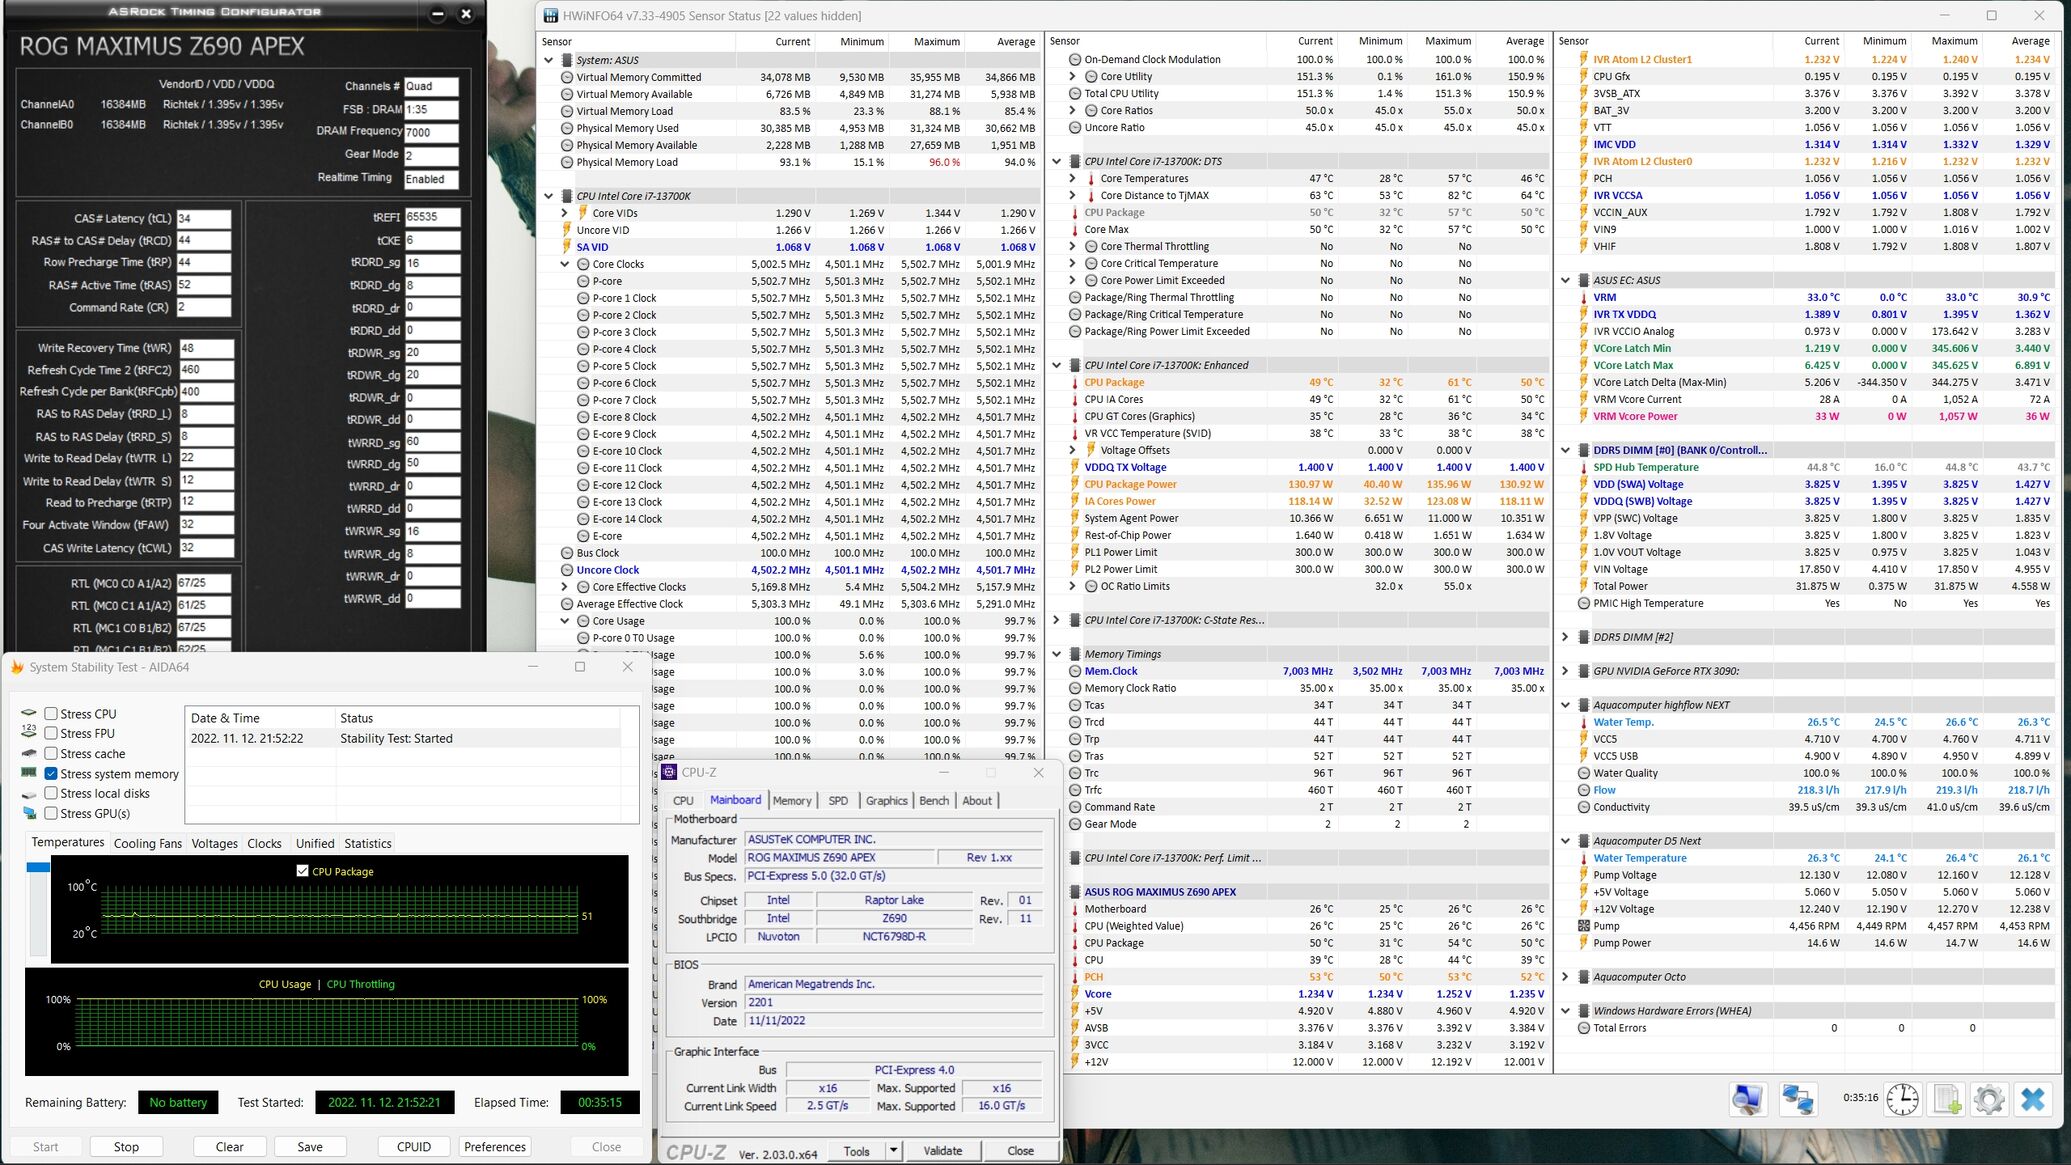Click GPU NVIDIA GeForce RTX 3090 icon
The height and width of the screenshot is (1165, 2071).
click(1584, 671)
